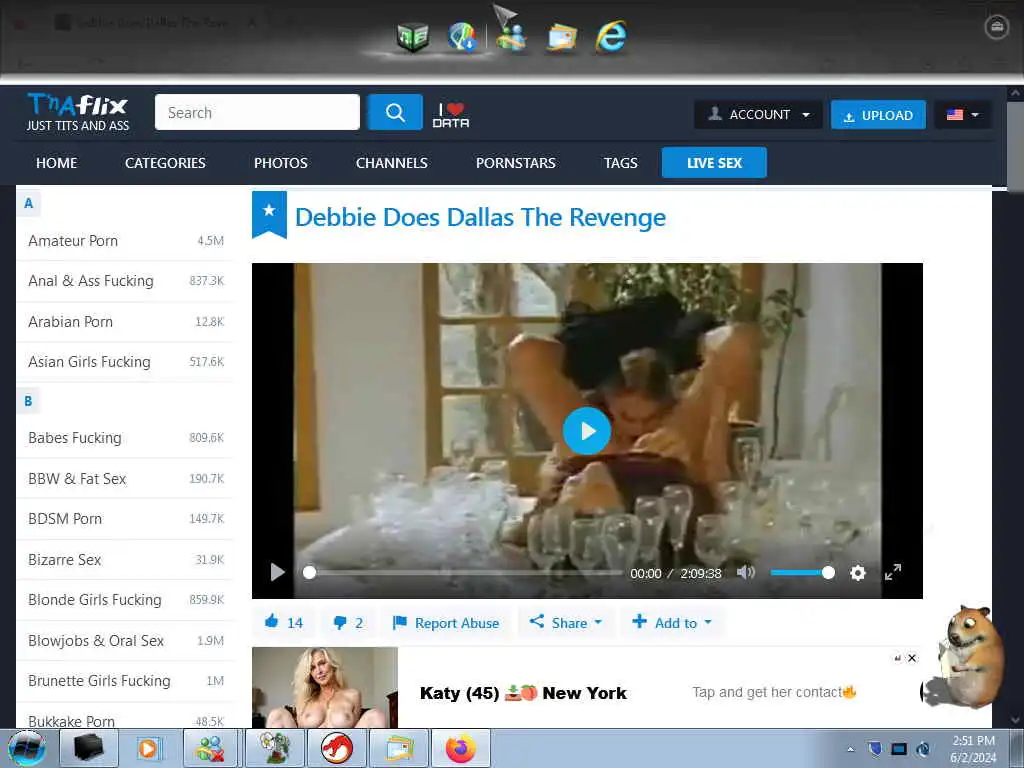
Task: Open the Bizarre Sex category link
Action: (x=65, y=560)
